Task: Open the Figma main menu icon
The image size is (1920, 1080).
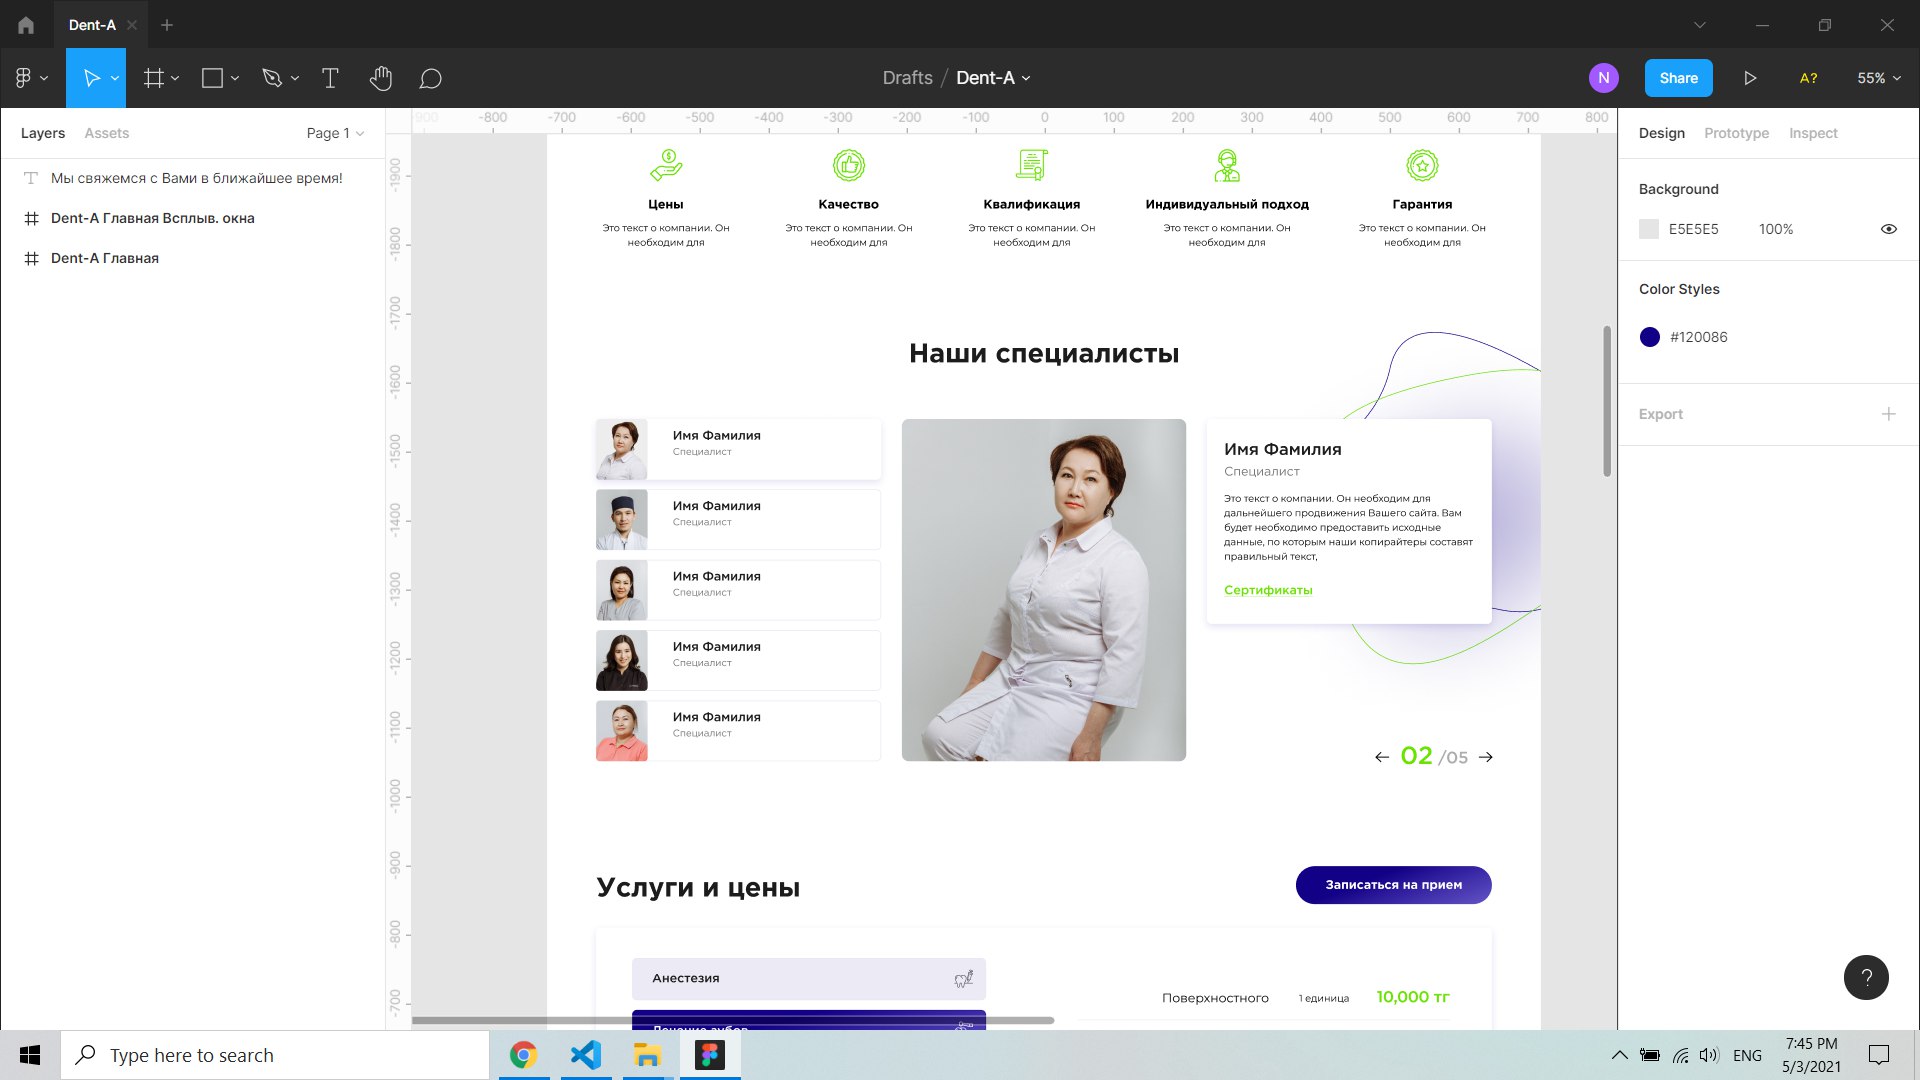Action: (24, 78)
